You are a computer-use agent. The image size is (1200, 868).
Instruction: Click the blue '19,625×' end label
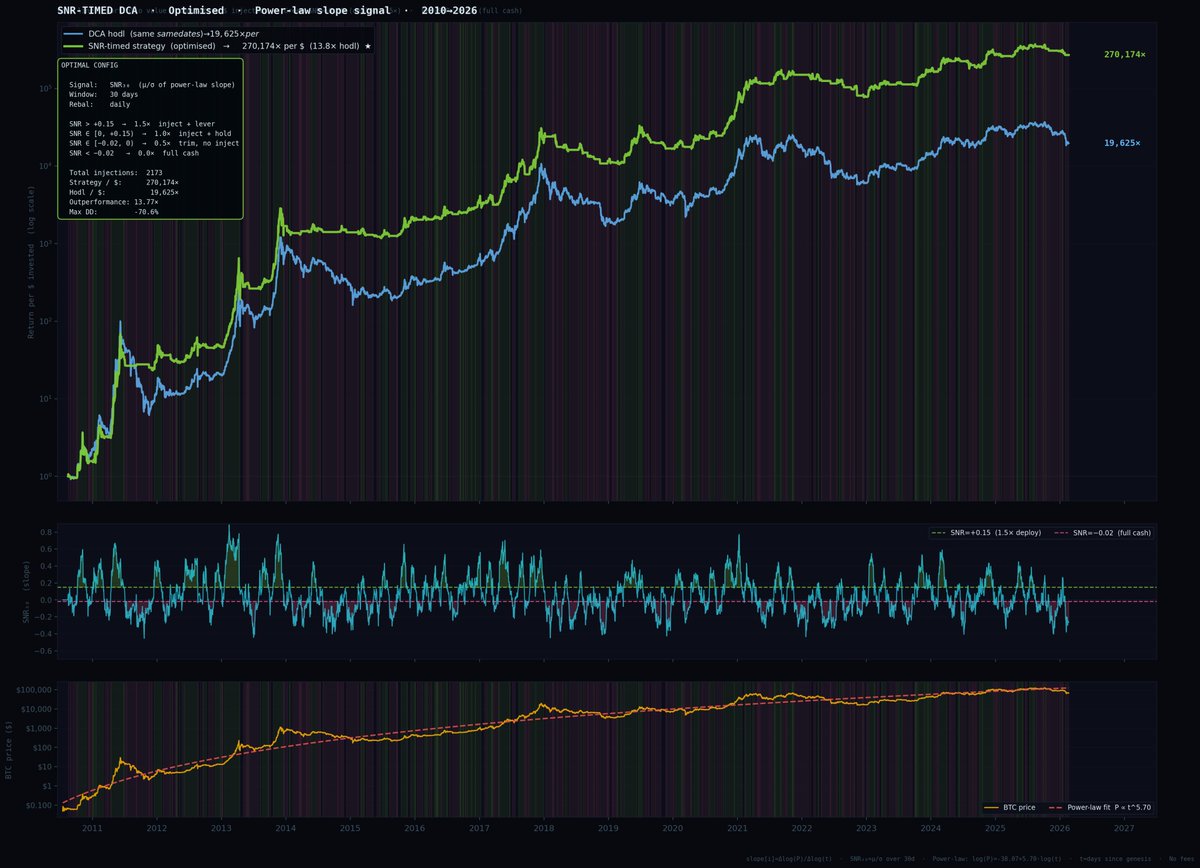pyautogui.click(x=1122, y=143)
